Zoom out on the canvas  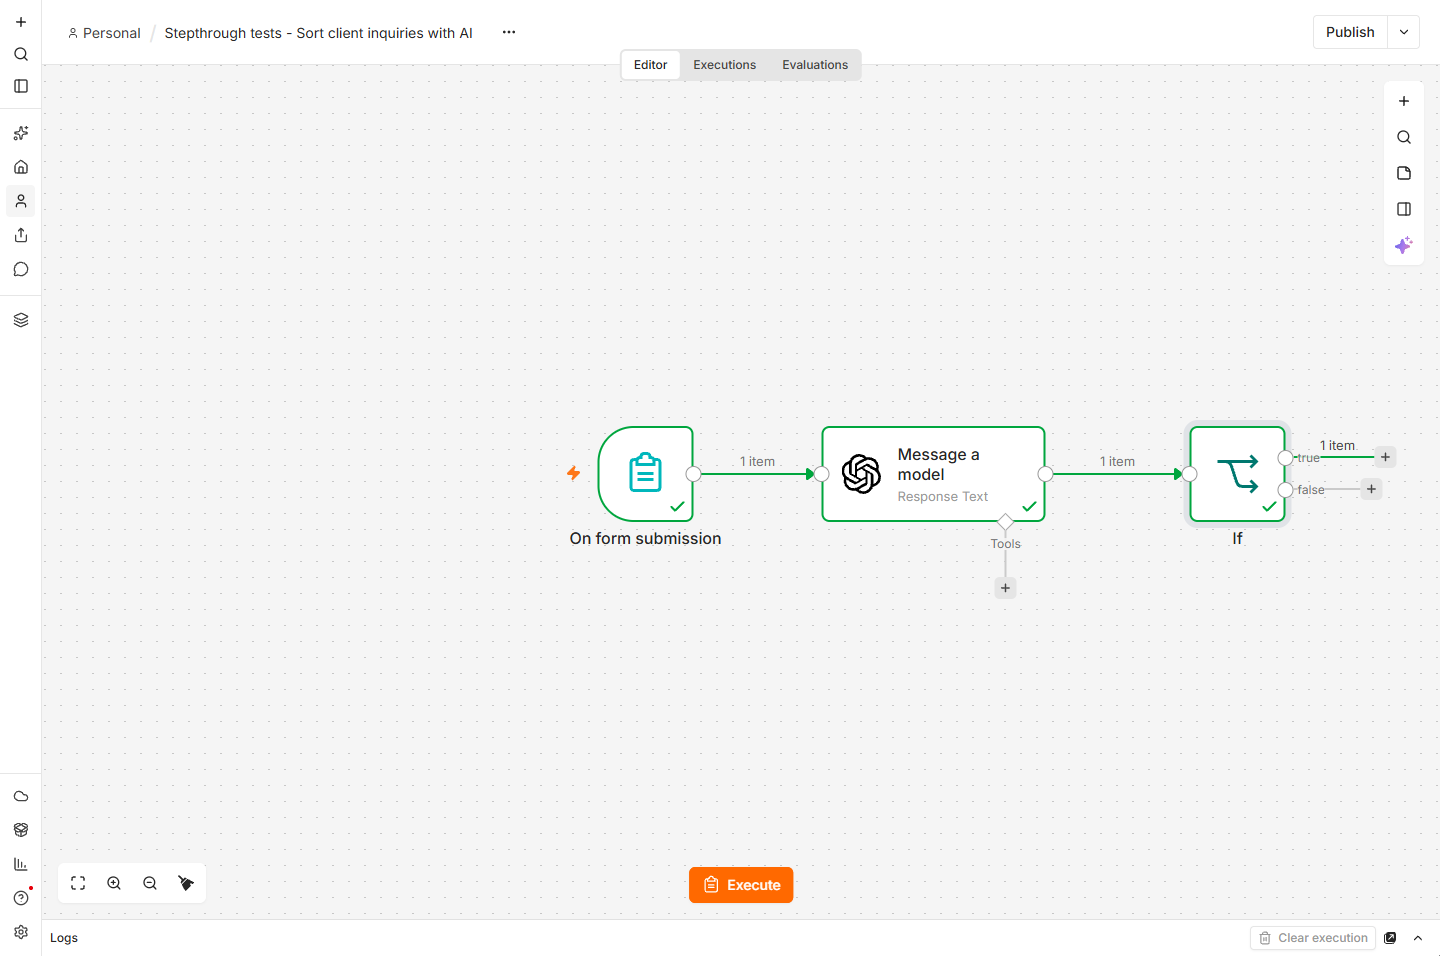150,883
